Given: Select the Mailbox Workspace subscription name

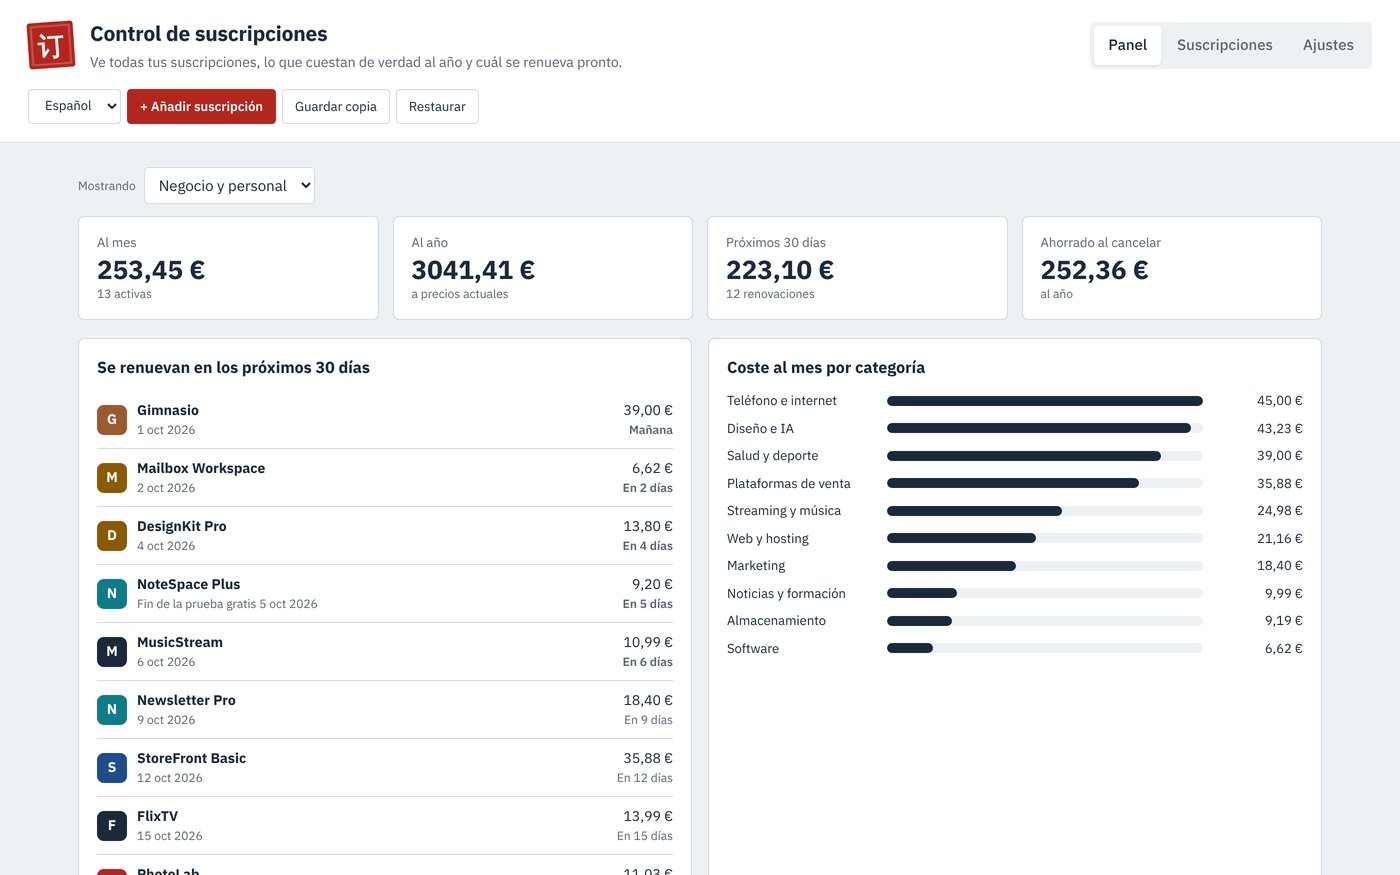Looking at the screenshot, I should [x=201, y=468].
